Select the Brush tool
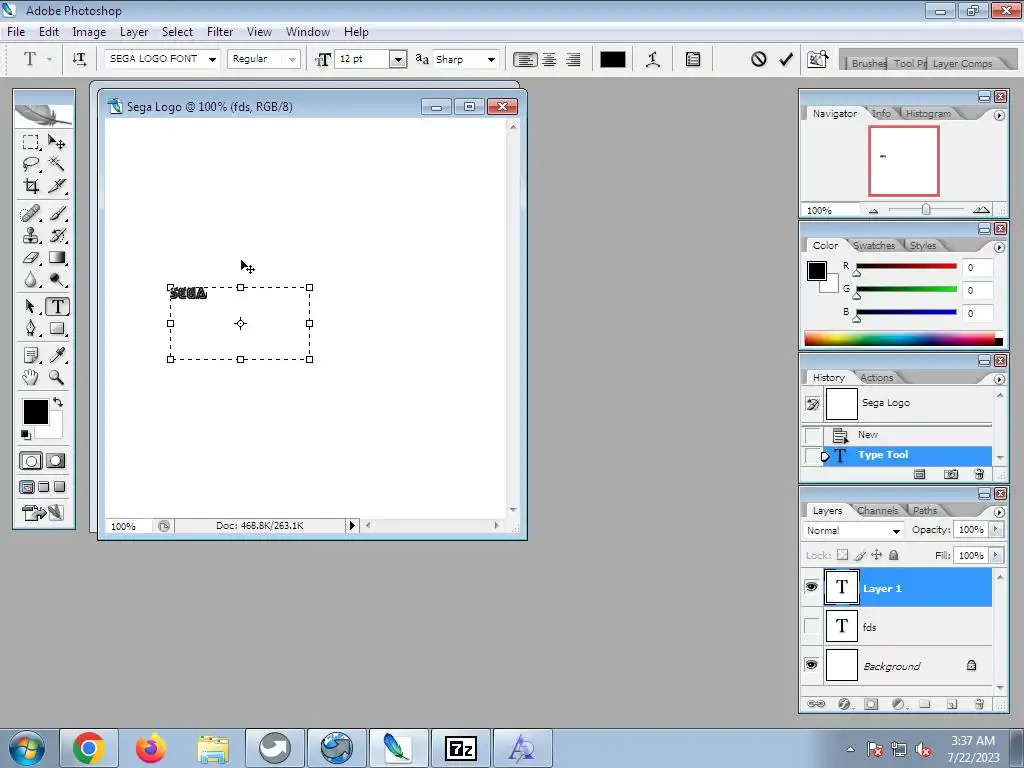The height and width of the screenshot is (768, 1024). (57, 214)
